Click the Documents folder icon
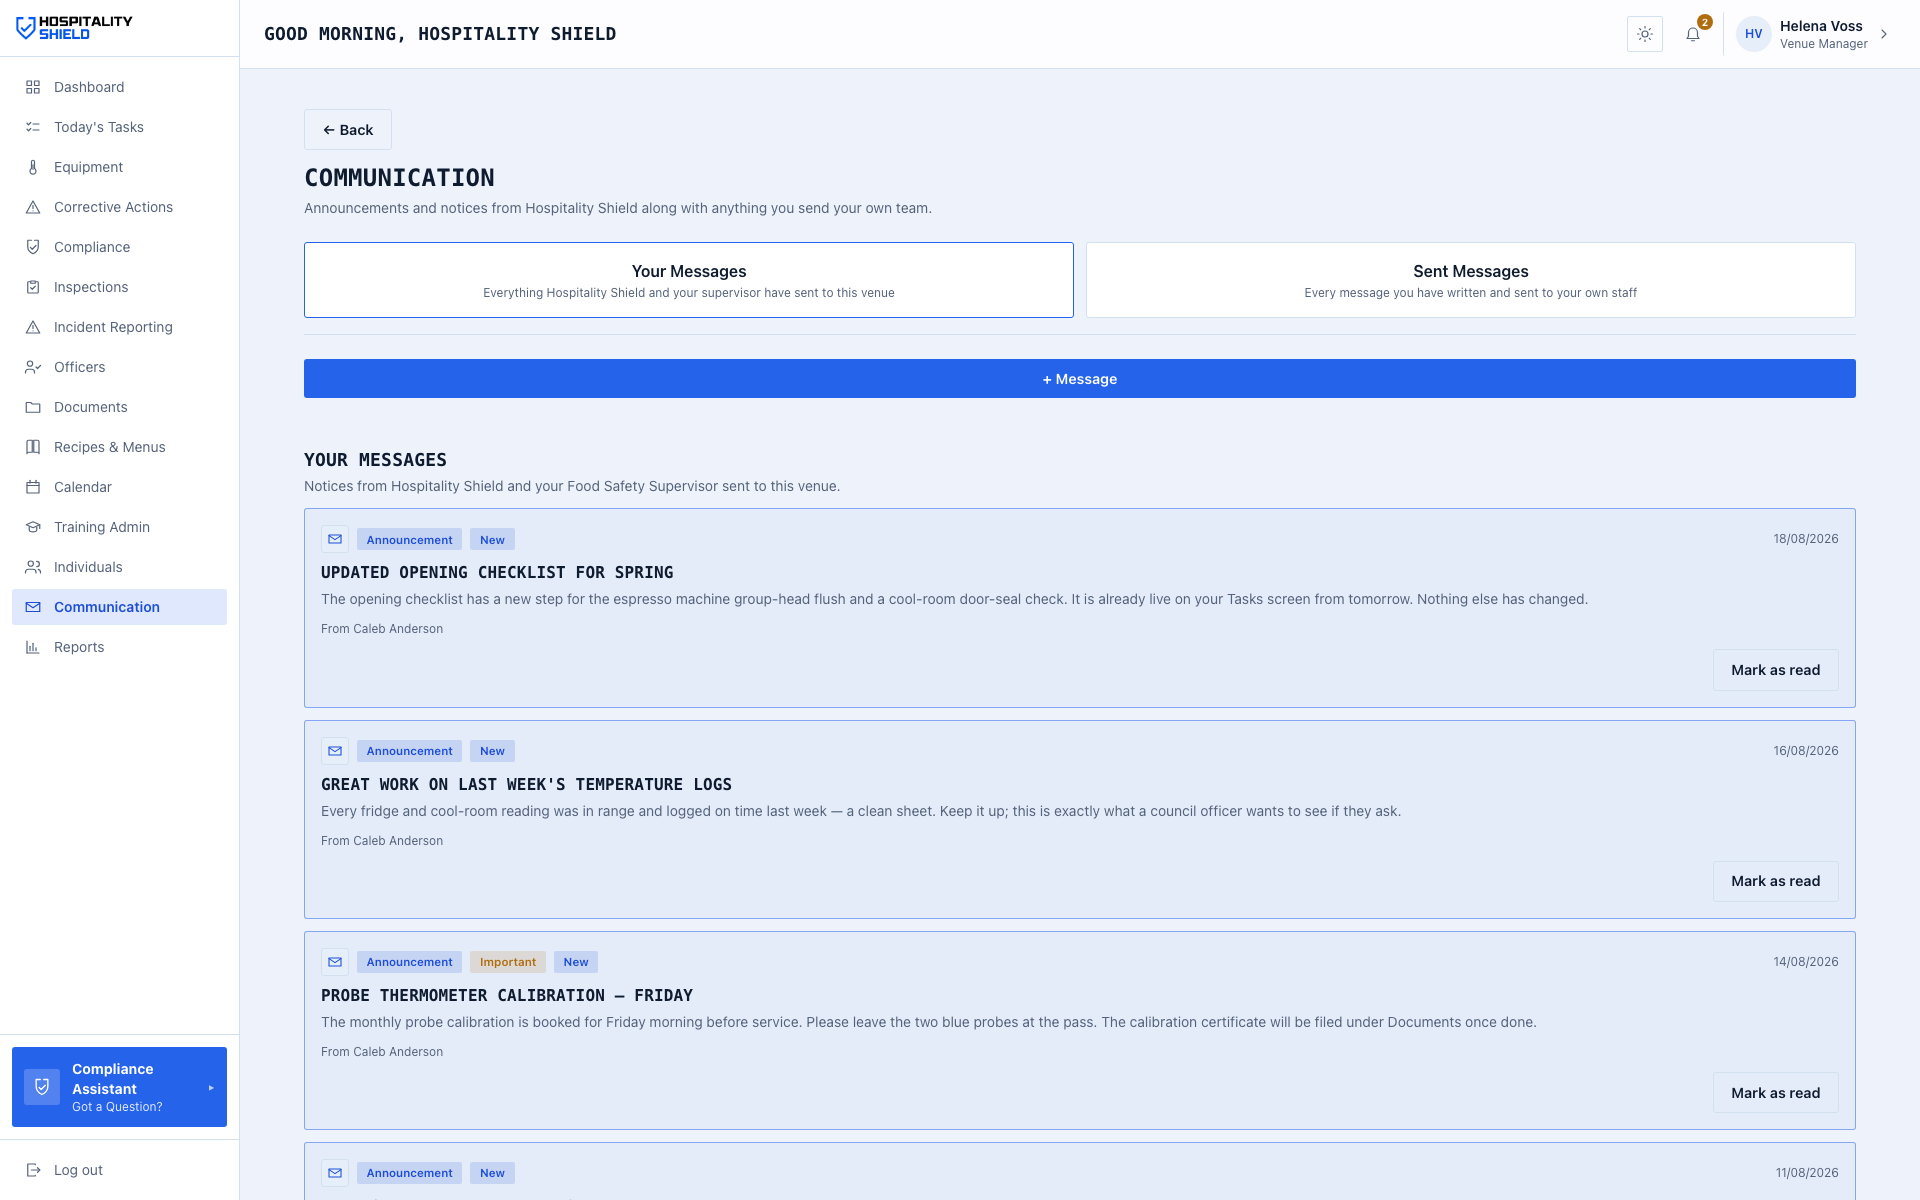This screenshot has height=1200, width=1920. point(33,407)
